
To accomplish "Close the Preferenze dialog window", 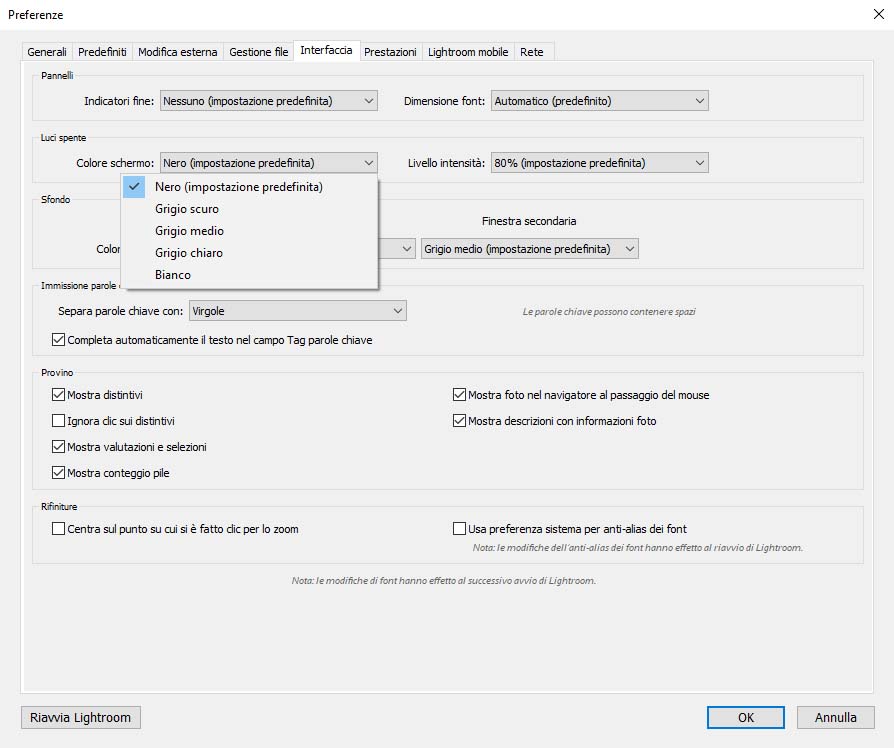I will click(877, 15).
